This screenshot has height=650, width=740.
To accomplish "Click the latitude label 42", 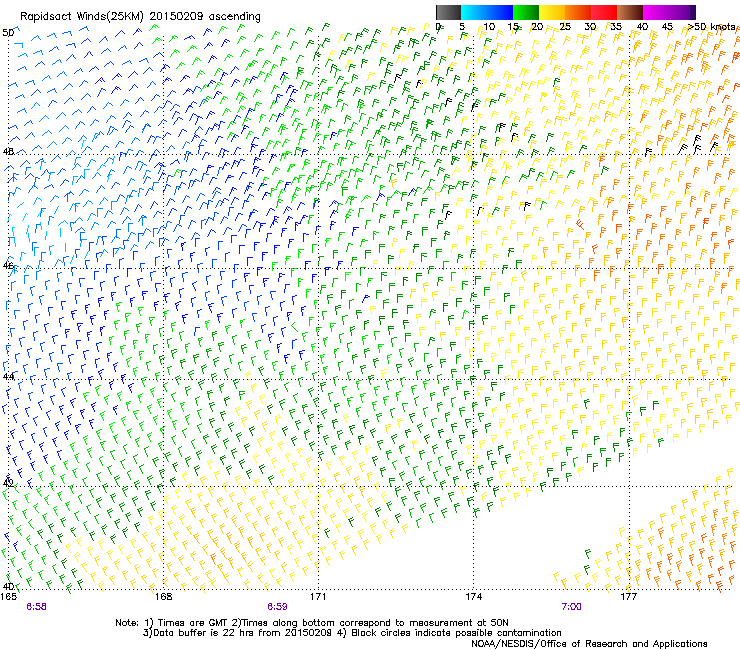I will click(x=8, y=483).
